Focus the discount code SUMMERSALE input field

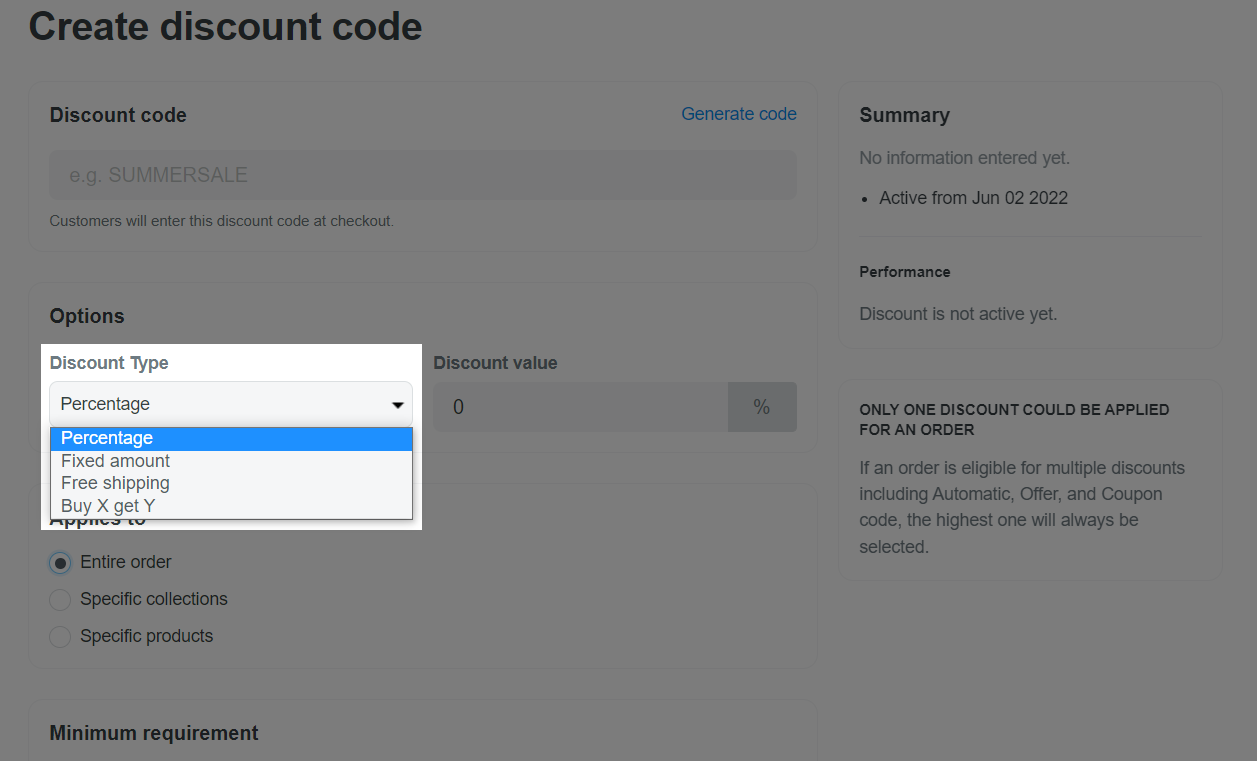[423, 175]
